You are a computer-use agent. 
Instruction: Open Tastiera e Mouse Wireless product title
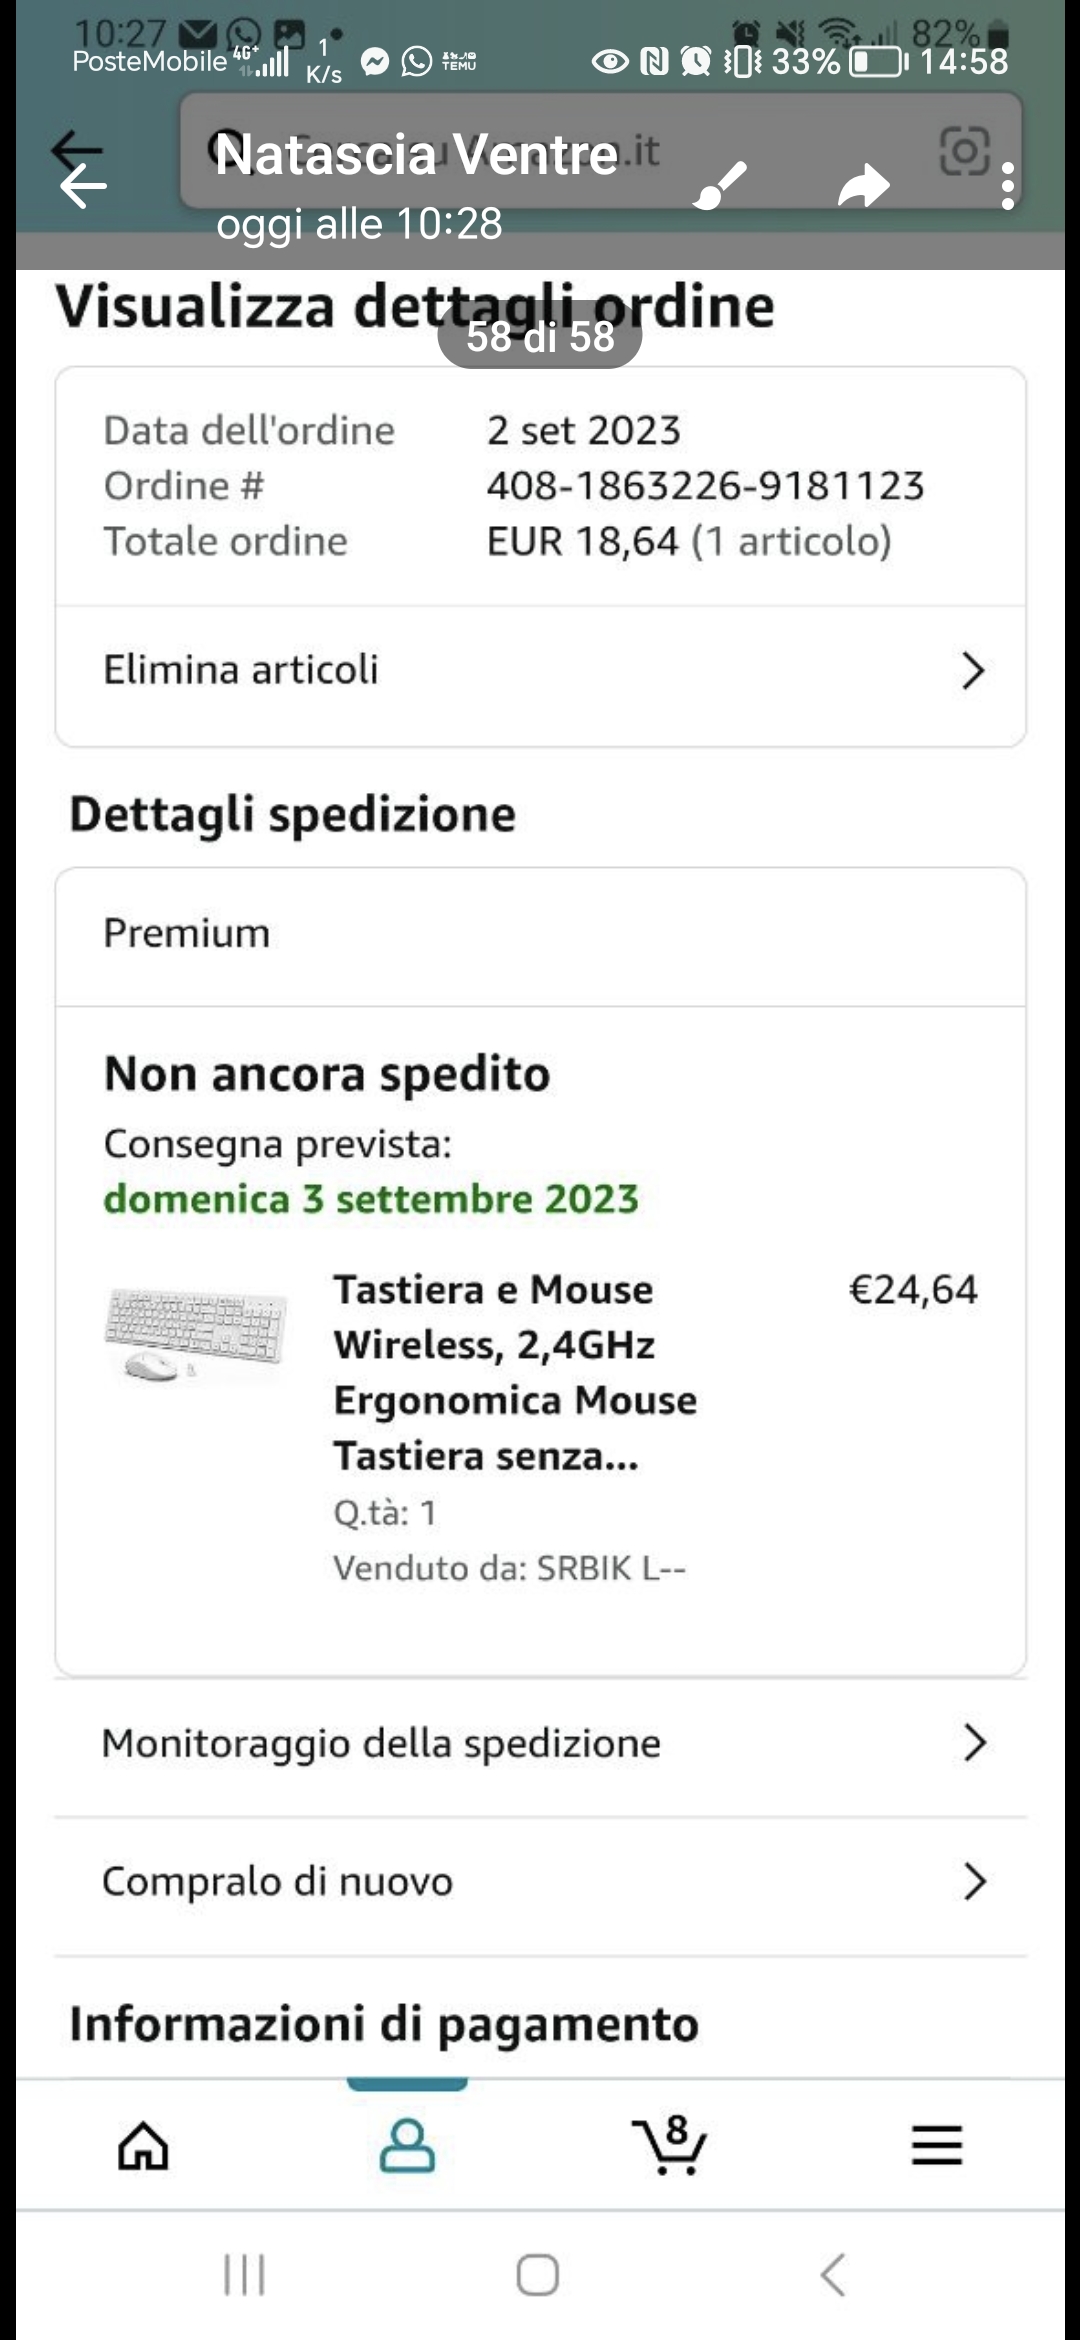pyautogui.click(x=515, y=1373)
